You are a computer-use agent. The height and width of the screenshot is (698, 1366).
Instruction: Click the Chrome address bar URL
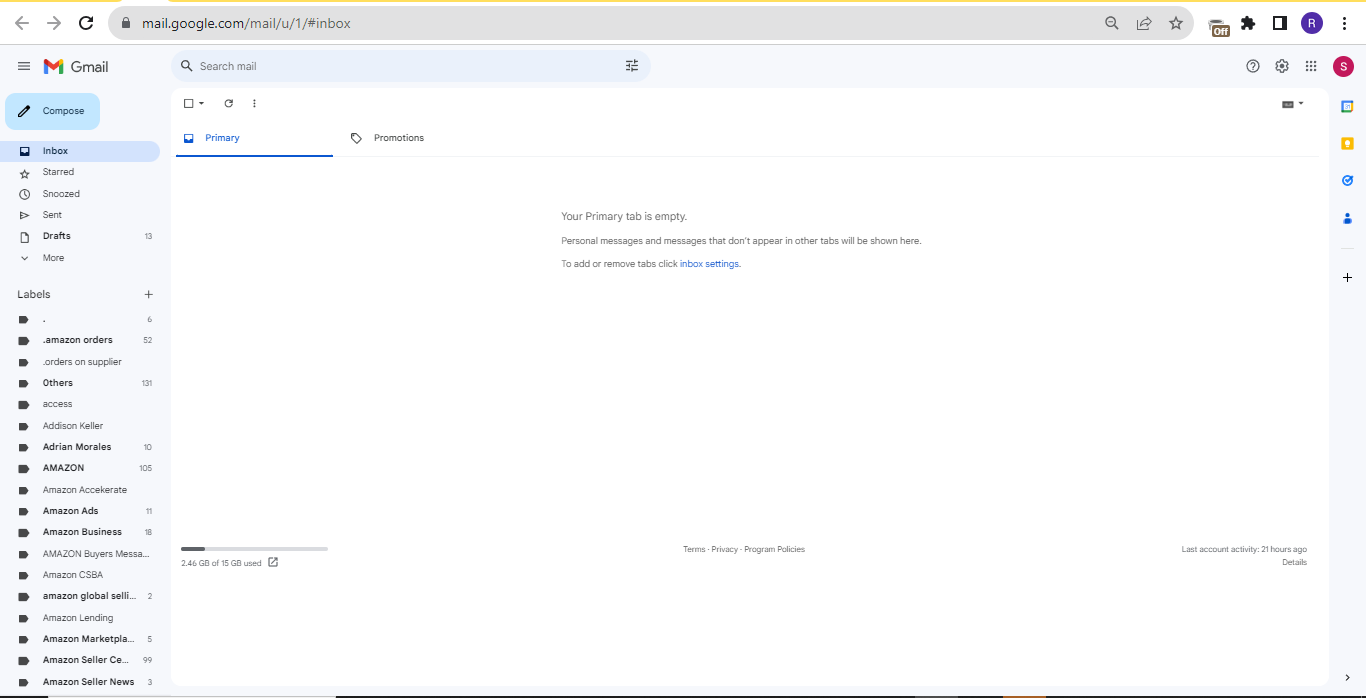coord(247,23)
